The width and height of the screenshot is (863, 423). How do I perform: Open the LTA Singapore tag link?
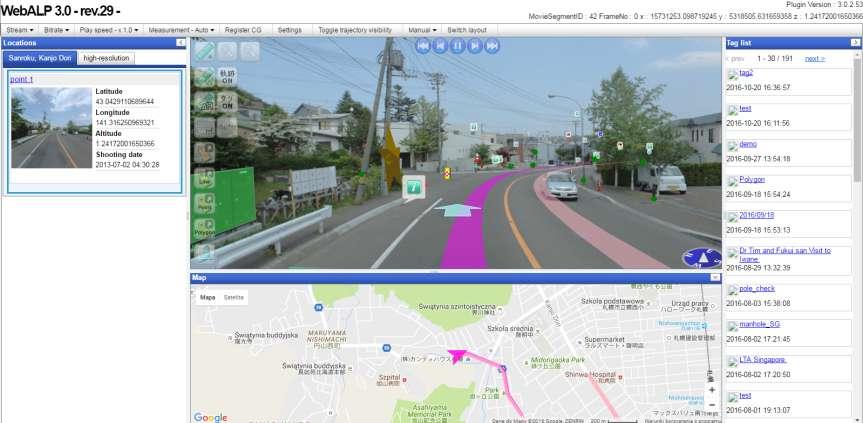coord(763,360)
